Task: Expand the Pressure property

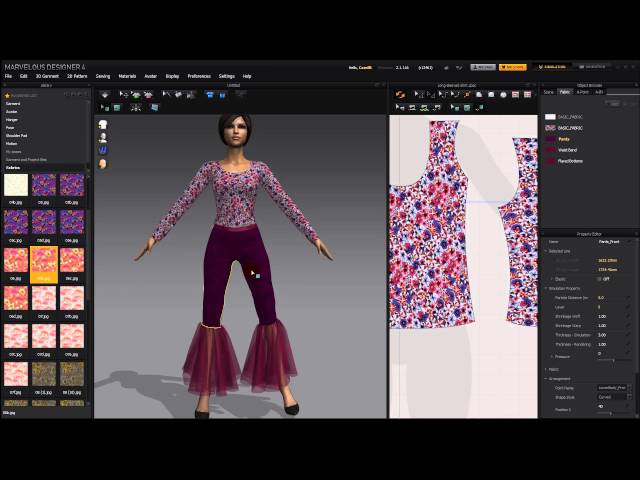Action: pyautogui.click(x=552, y=357)
